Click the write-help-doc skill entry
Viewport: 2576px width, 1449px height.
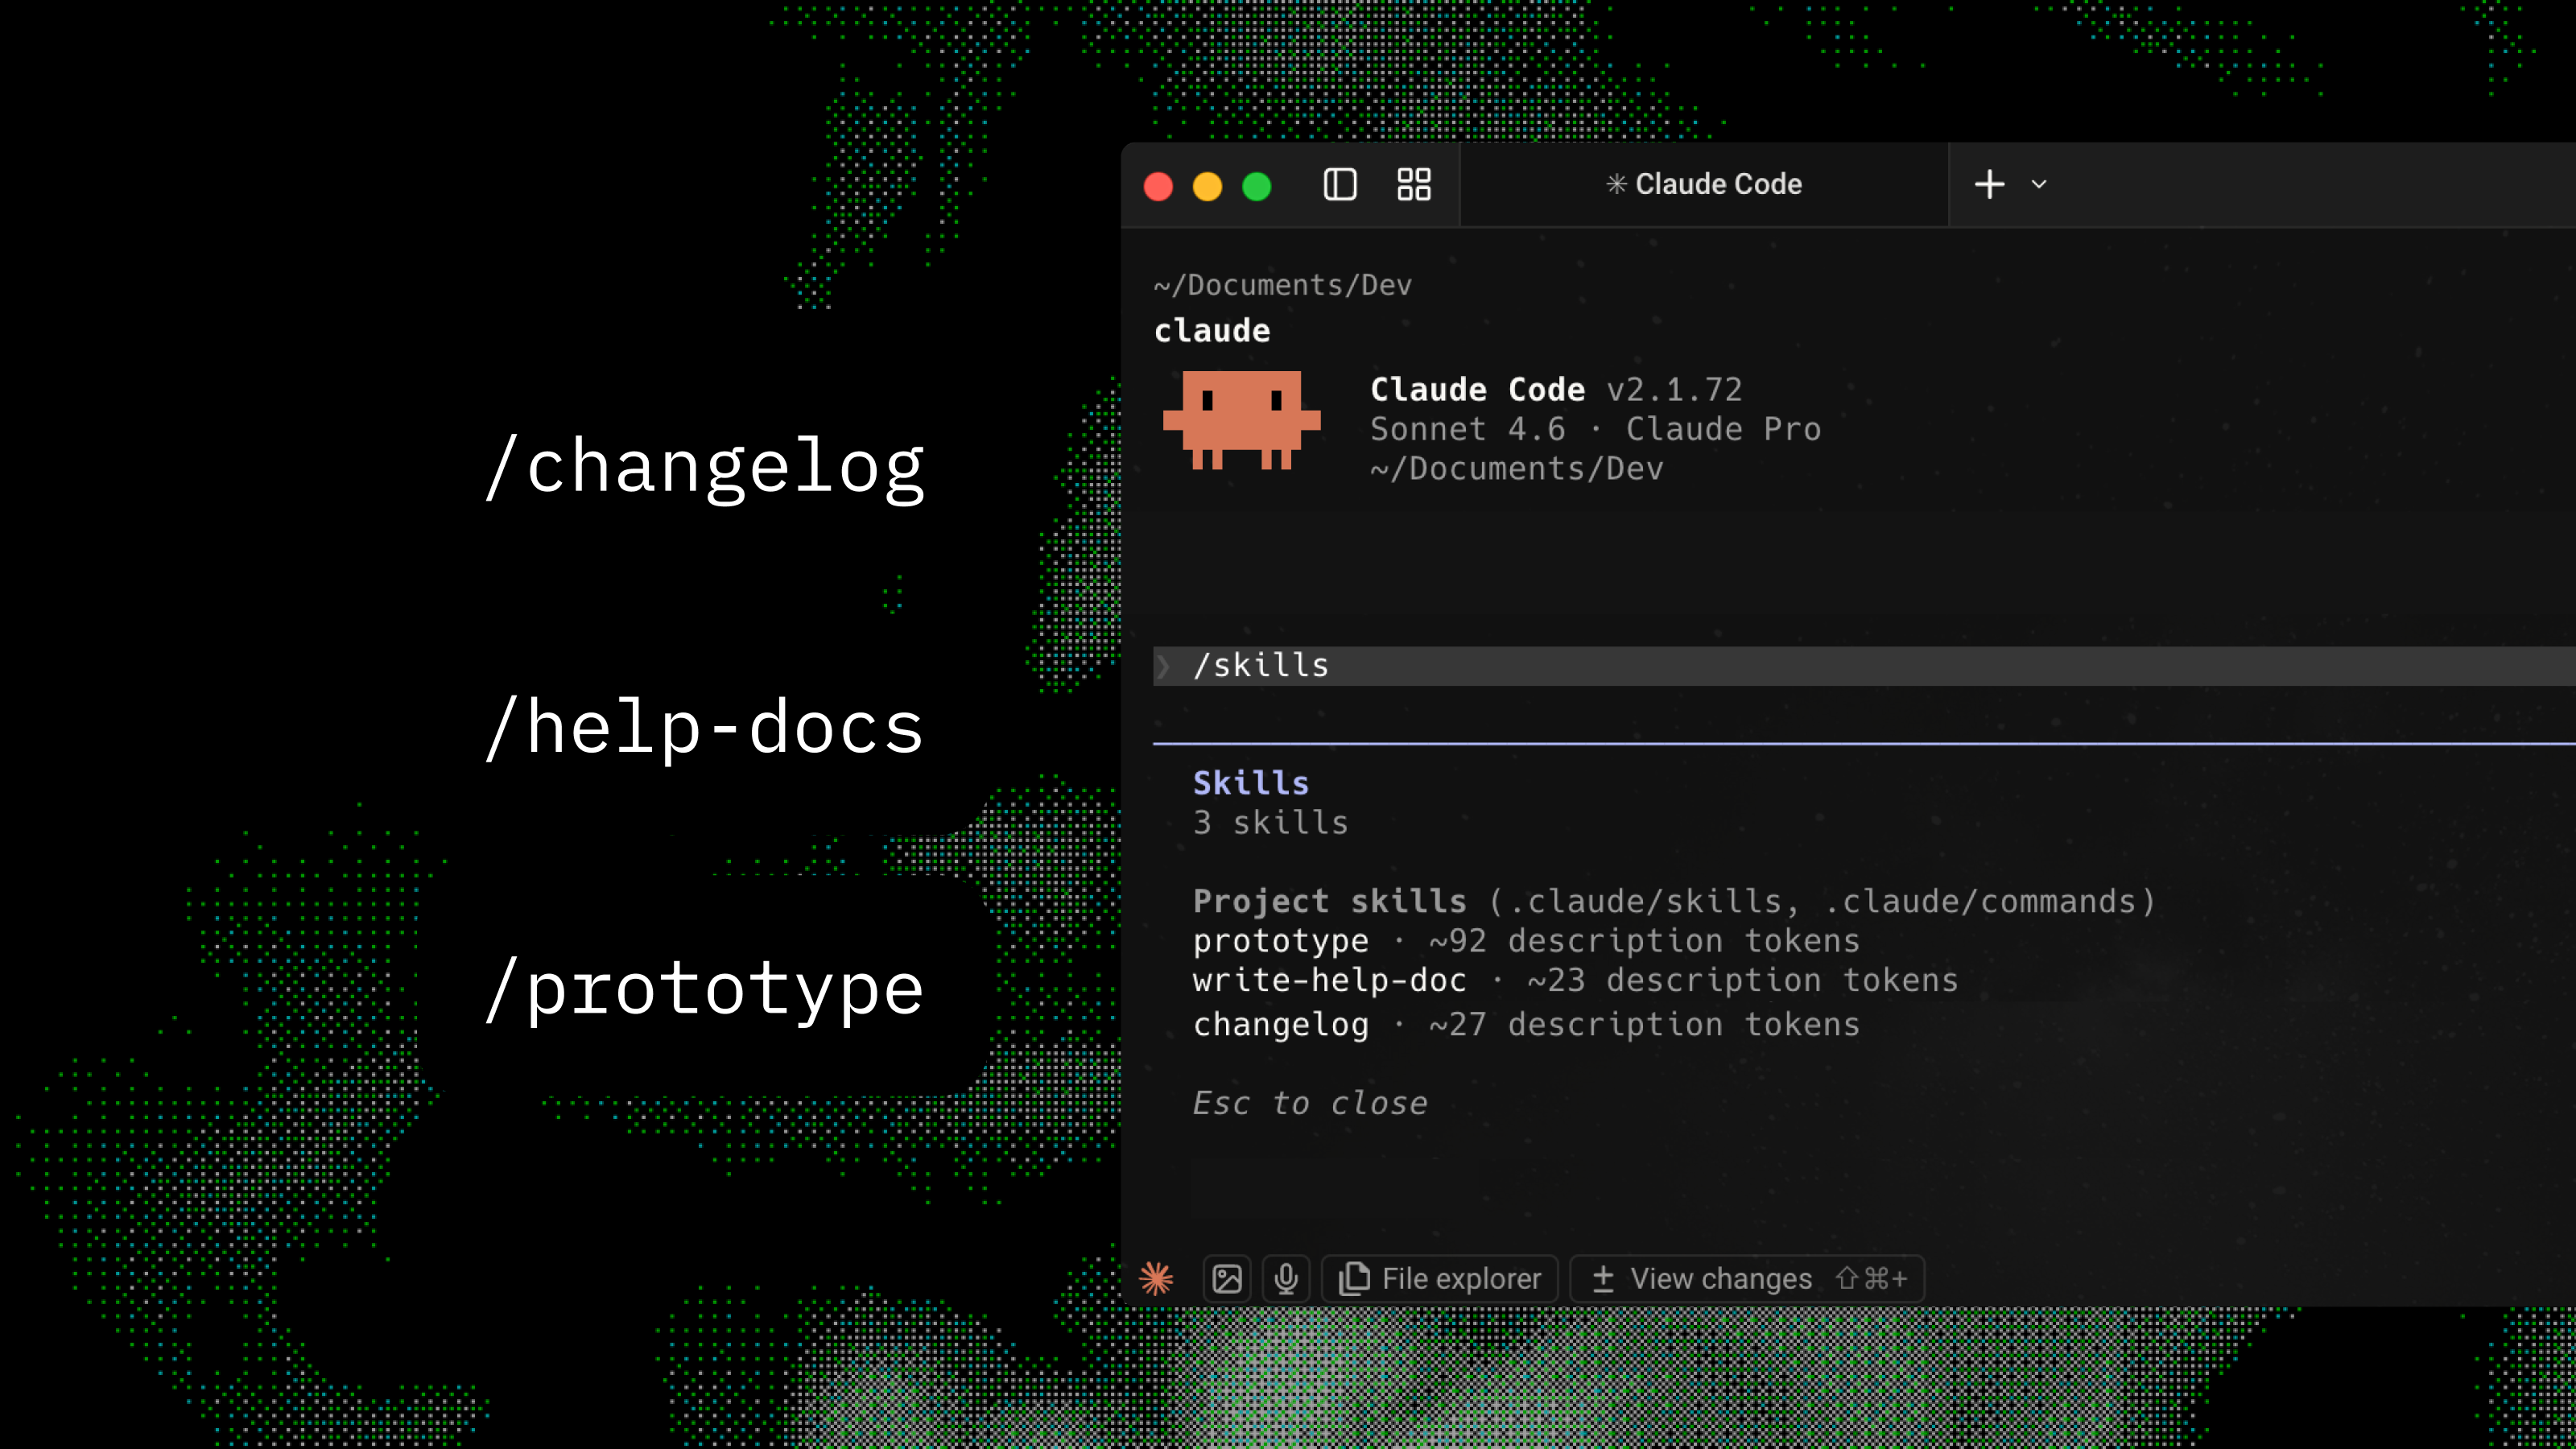coord(1329,980)
